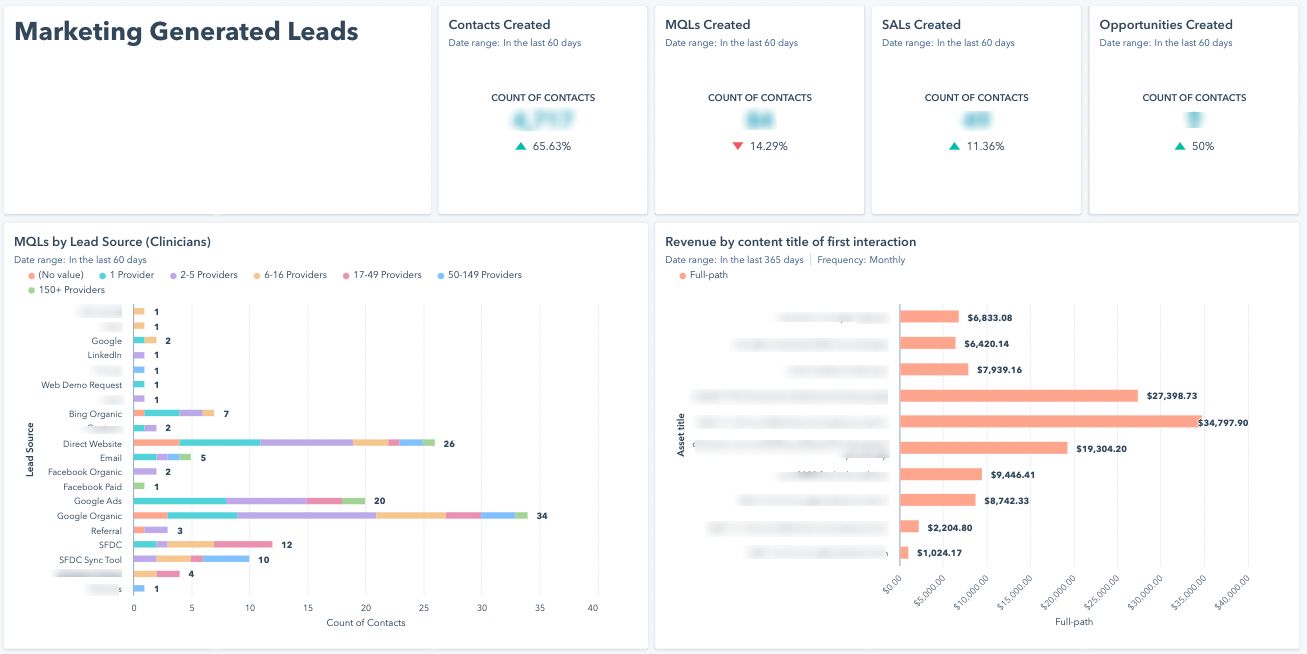The width and height of the screenshot is (1307, 654).
Task: Click the $9,446.41 revenue value
Action: [x=1013, y=475]
